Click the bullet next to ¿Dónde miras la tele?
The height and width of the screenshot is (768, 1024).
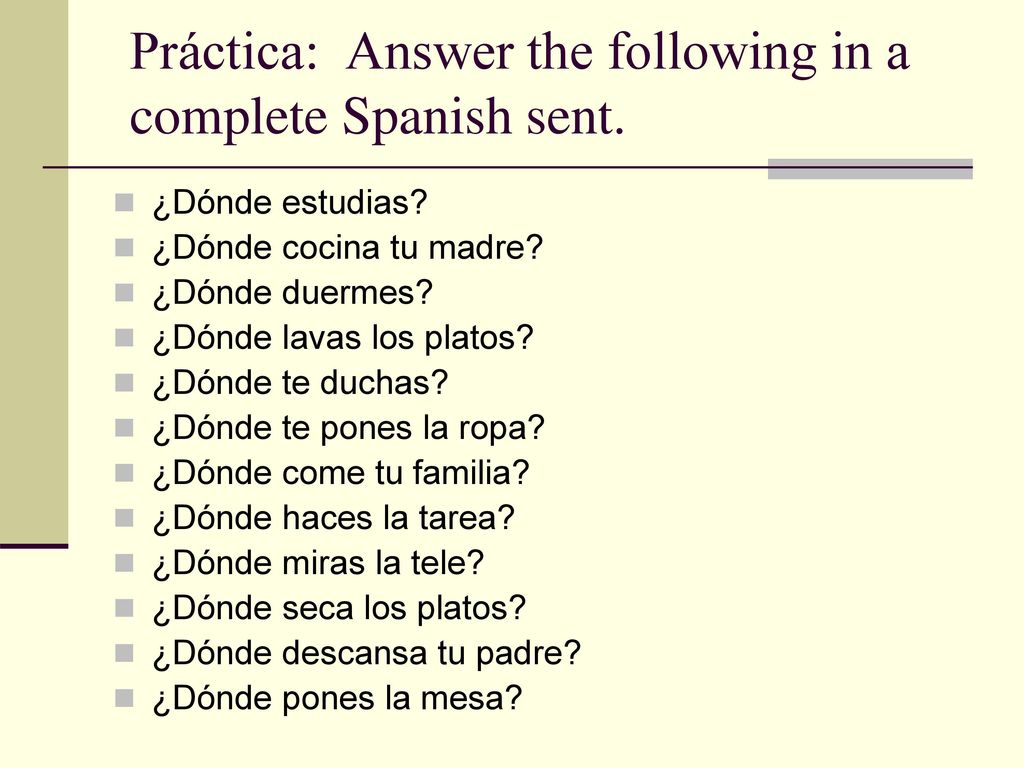tap(124, 563)
